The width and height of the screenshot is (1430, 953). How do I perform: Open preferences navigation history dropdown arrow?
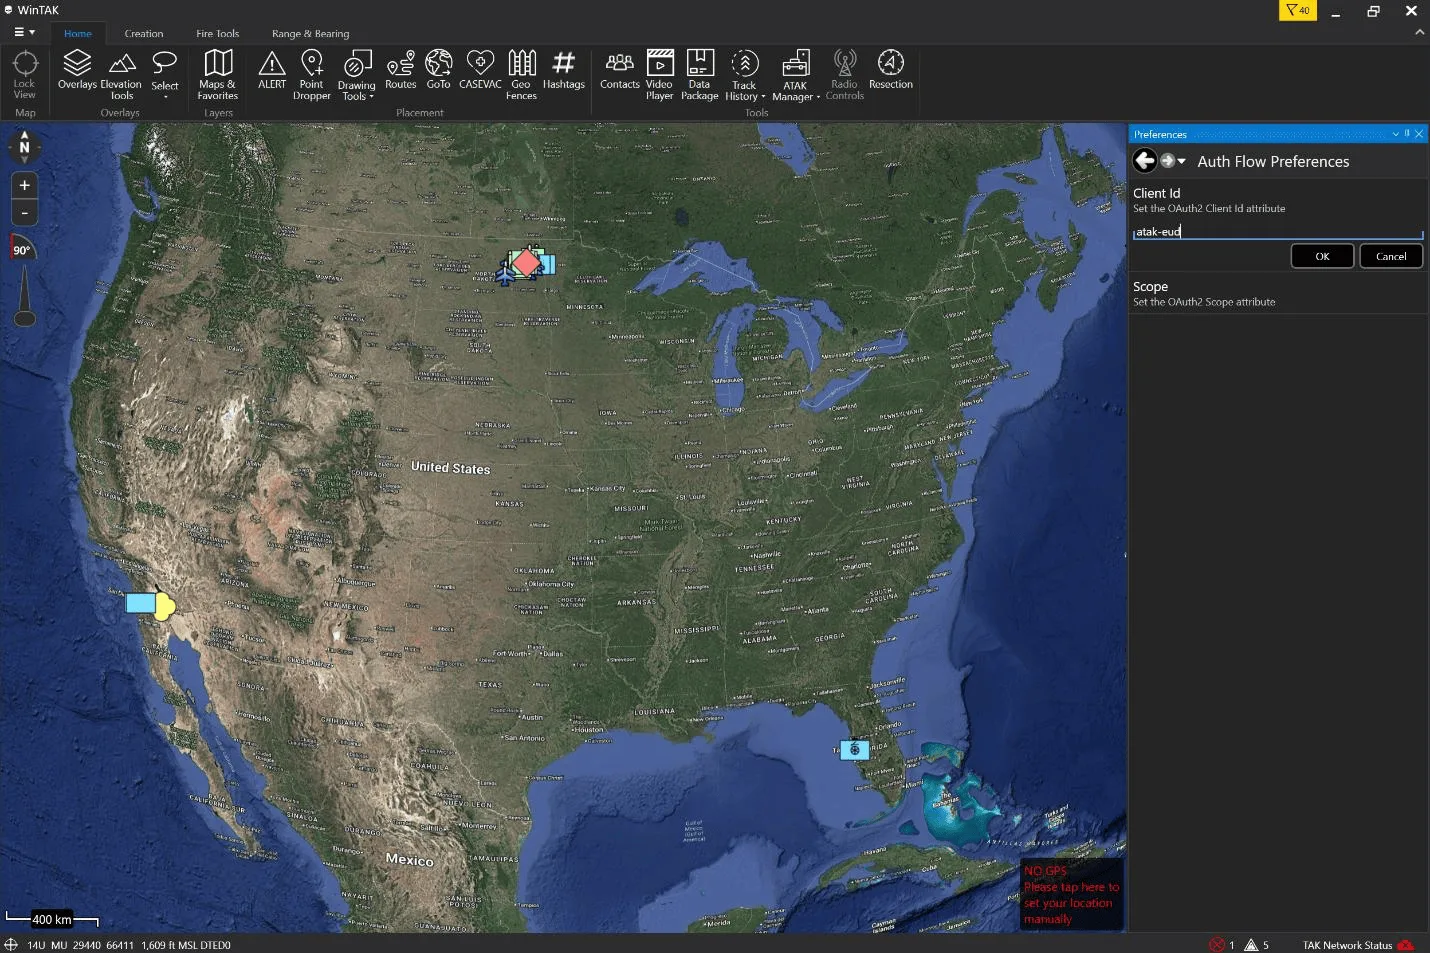point(1181,161)
